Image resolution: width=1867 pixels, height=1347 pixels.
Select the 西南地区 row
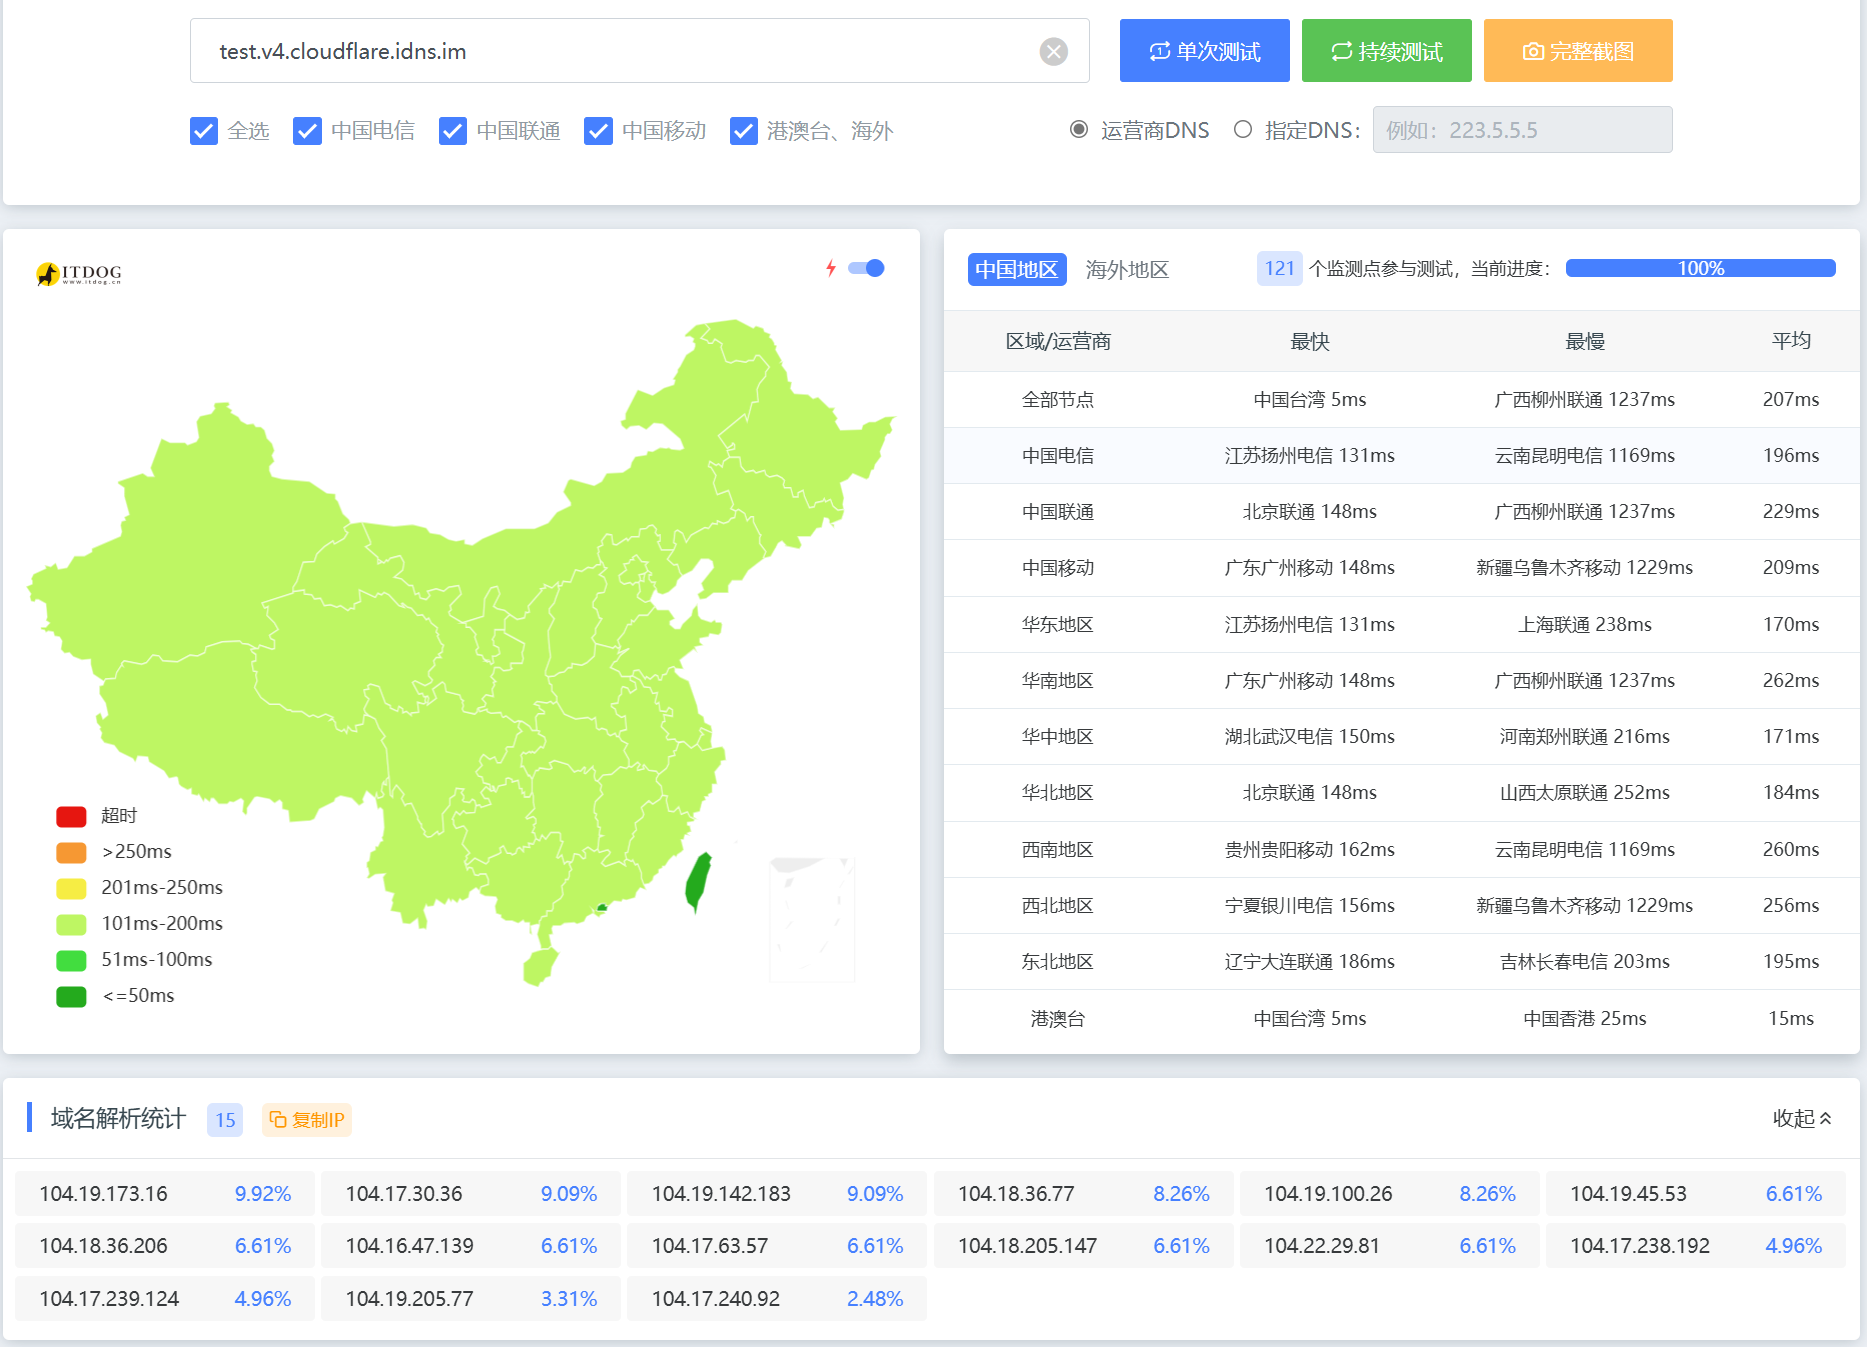point(1401,849)
